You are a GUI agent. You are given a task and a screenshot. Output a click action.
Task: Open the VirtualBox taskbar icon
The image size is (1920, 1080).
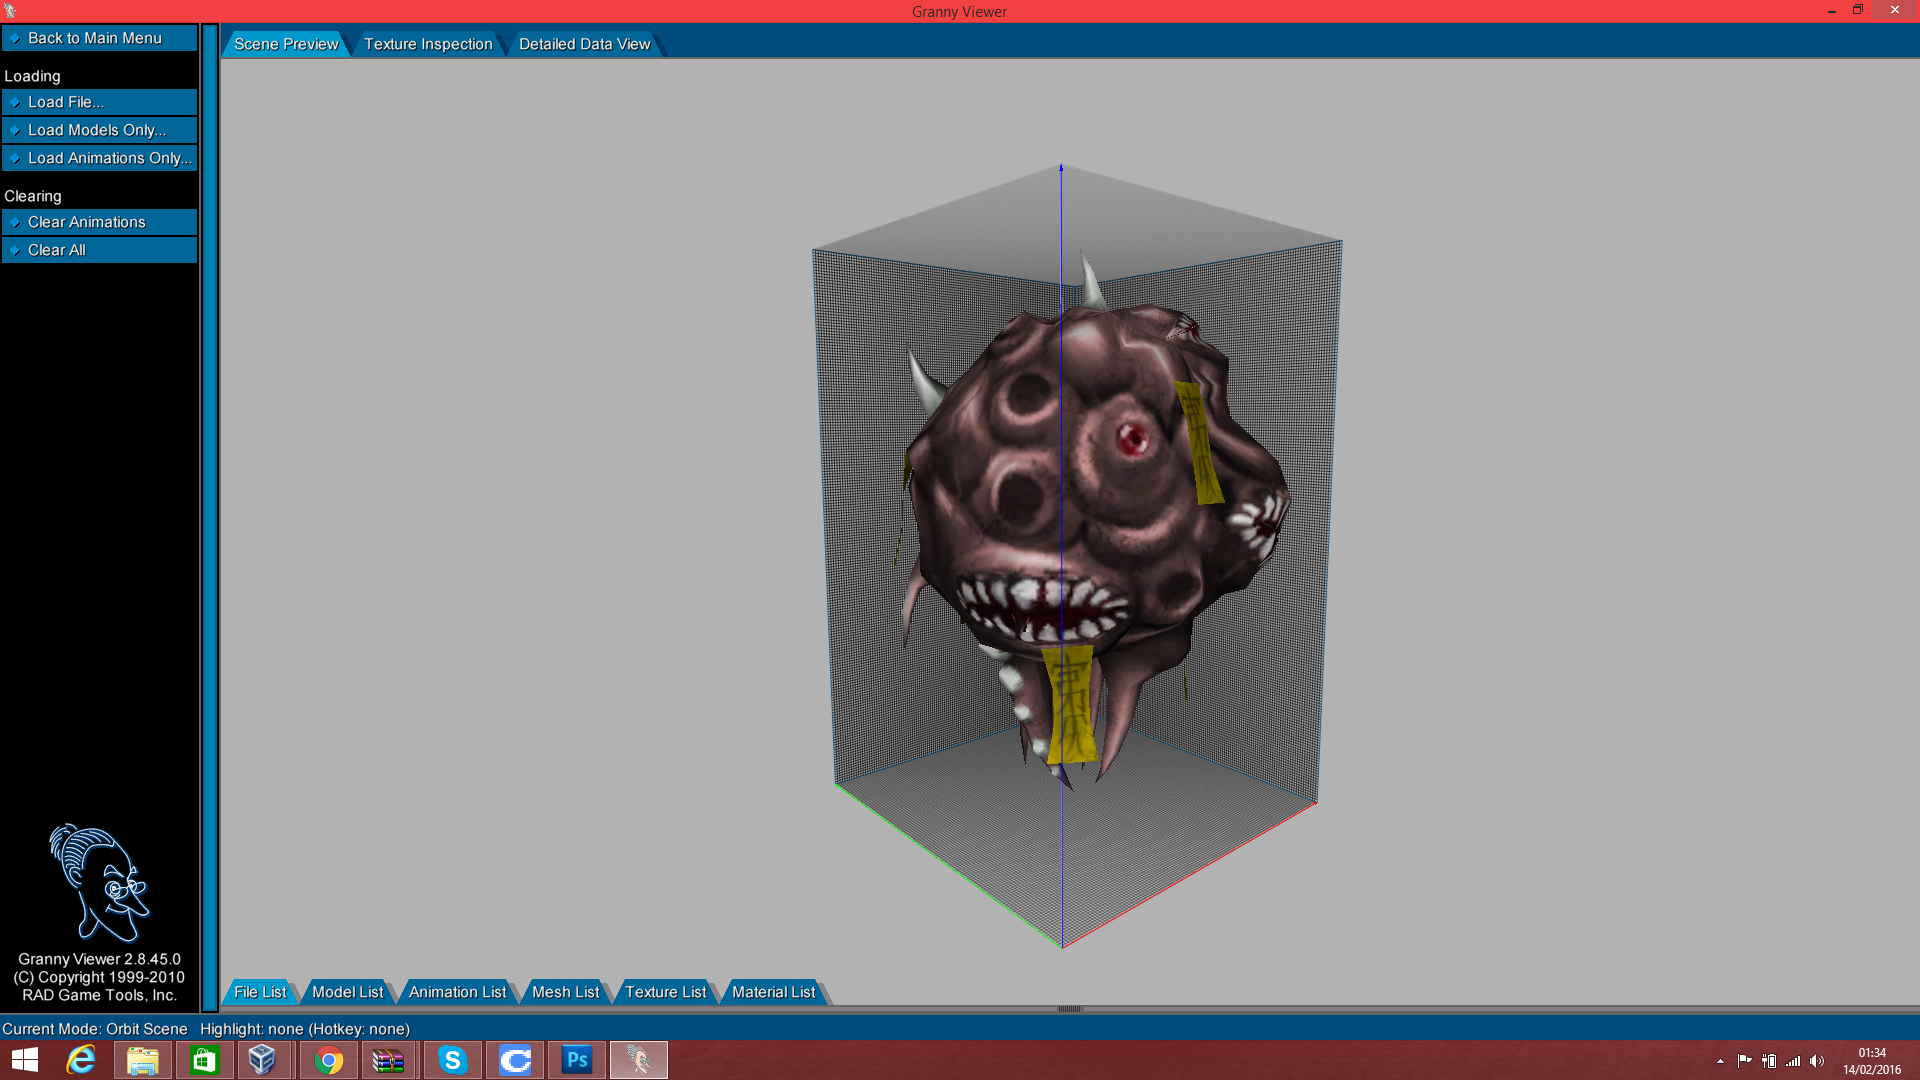pos(262,1060)
